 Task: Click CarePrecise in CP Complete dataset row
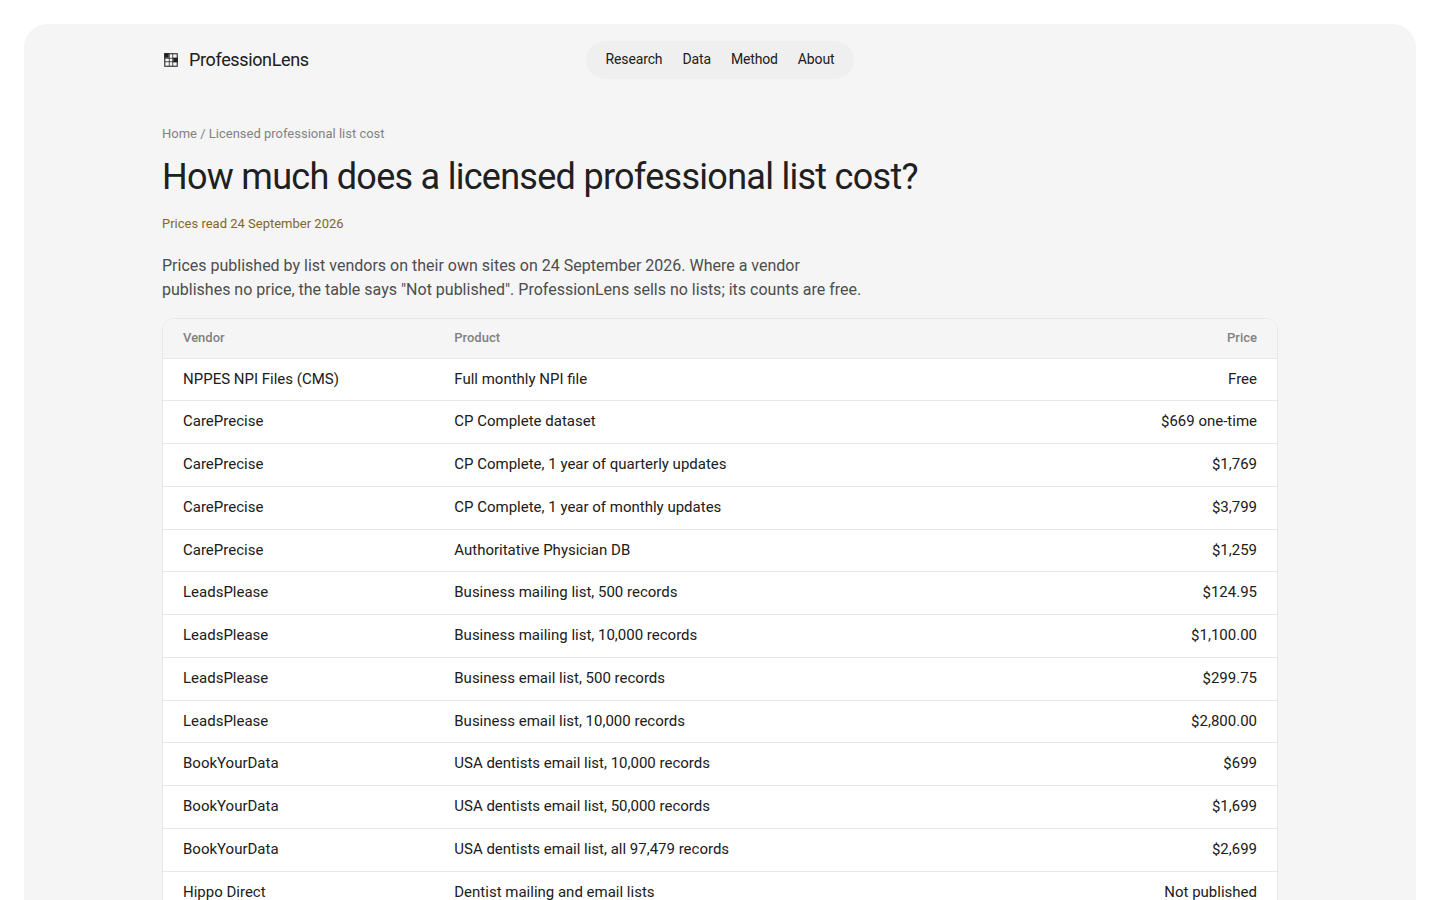(x=223, y=421)
